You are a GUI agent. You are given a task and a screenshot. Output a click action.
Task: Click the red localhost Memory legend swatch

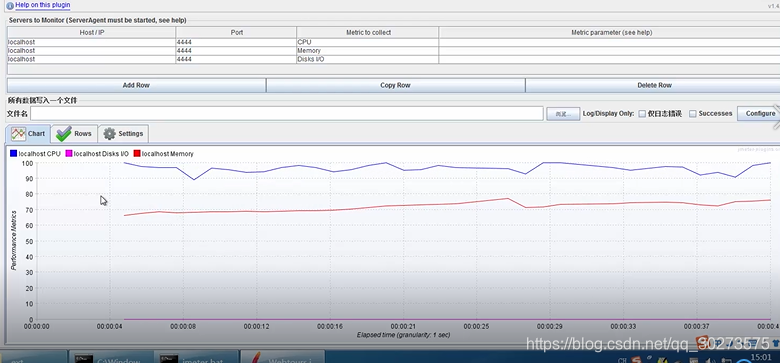click(x=137, y=154)
